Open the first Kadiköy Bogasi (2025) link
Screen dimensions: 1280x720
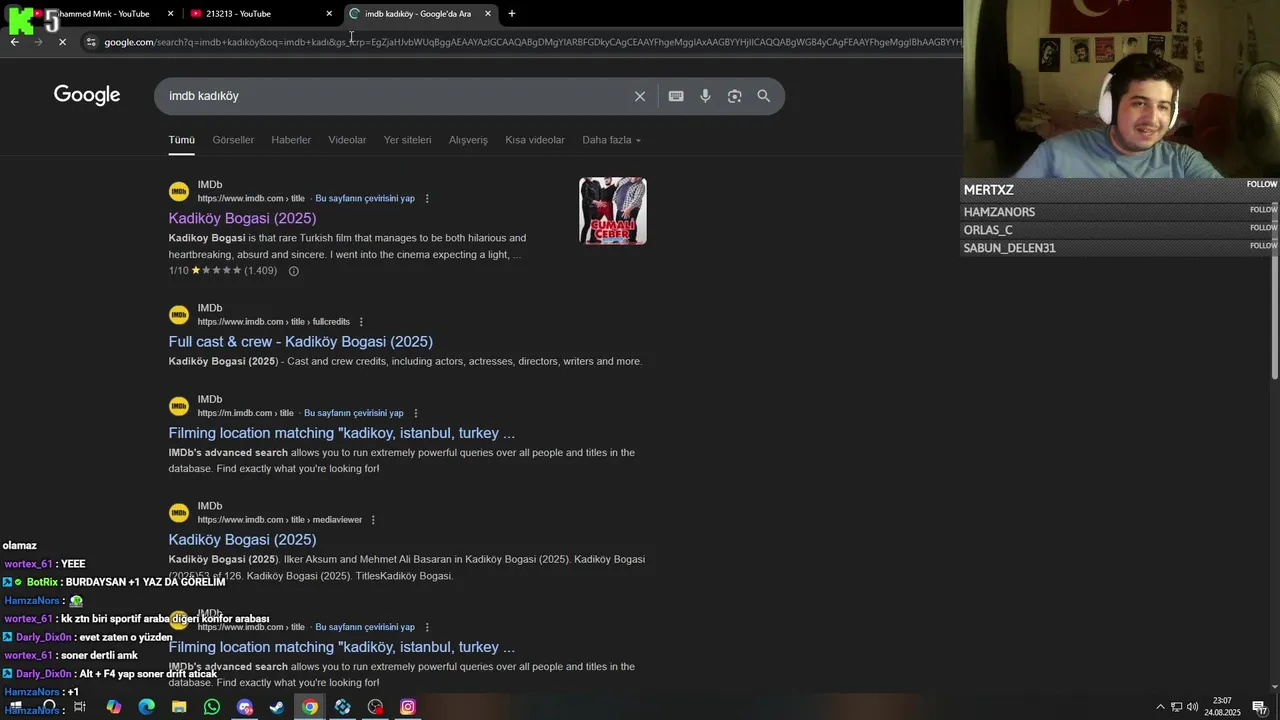[242, 218]
